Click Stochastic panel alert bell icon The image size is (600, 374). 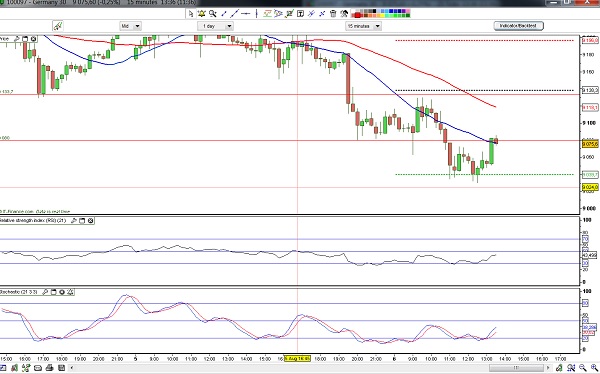[70, 292]
